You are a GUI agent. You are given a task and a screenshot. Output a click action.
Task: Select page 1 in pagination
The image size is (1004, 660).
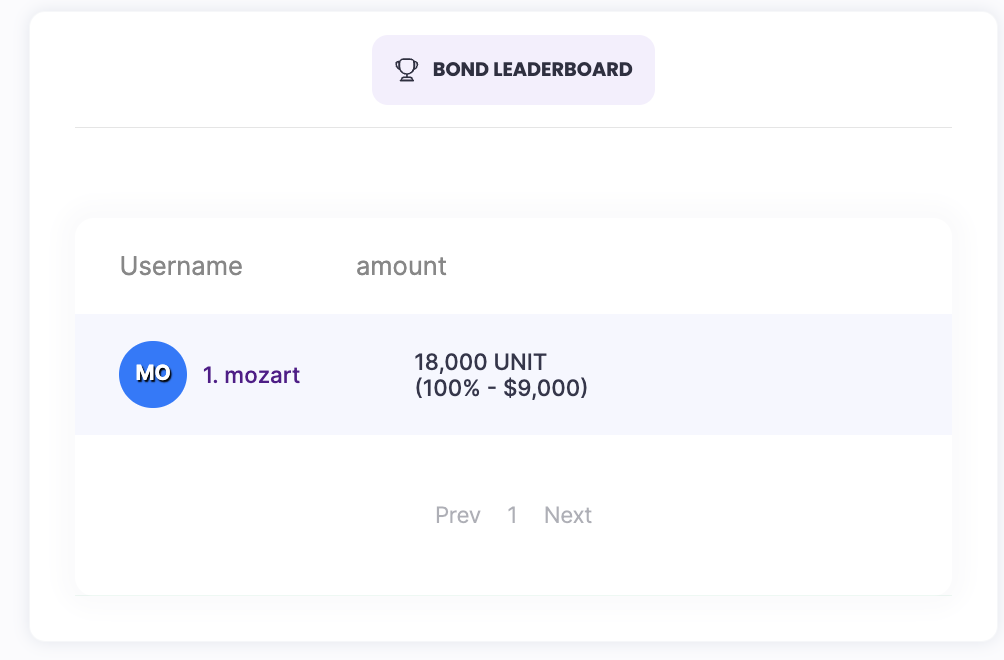pyautogui.click(x=512, y=515)
